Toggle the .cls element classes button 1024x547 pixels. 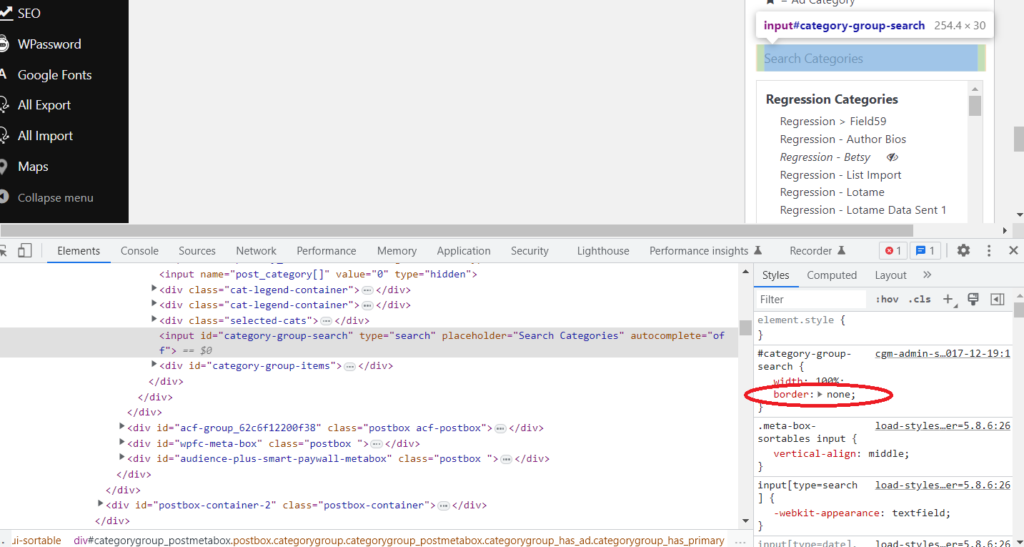click(918, 299)
